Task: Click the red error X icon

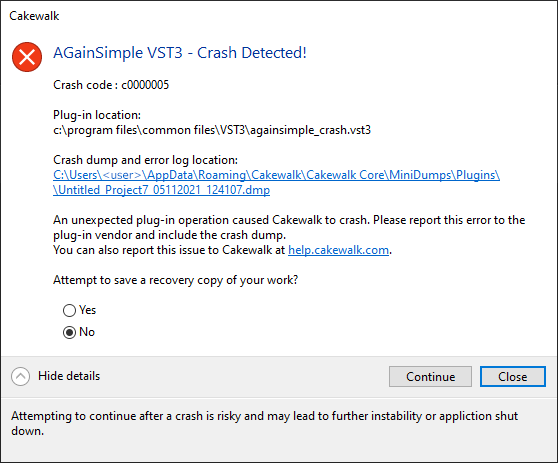Action: tap(27, 57)
